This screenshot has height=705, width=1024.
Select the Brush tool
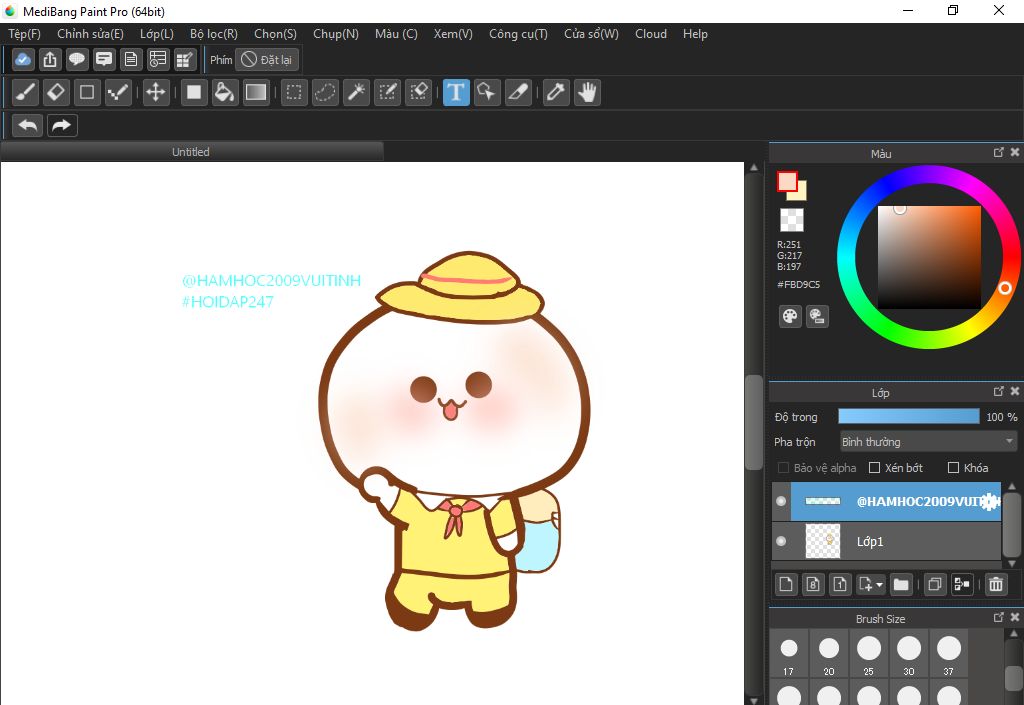26,93
